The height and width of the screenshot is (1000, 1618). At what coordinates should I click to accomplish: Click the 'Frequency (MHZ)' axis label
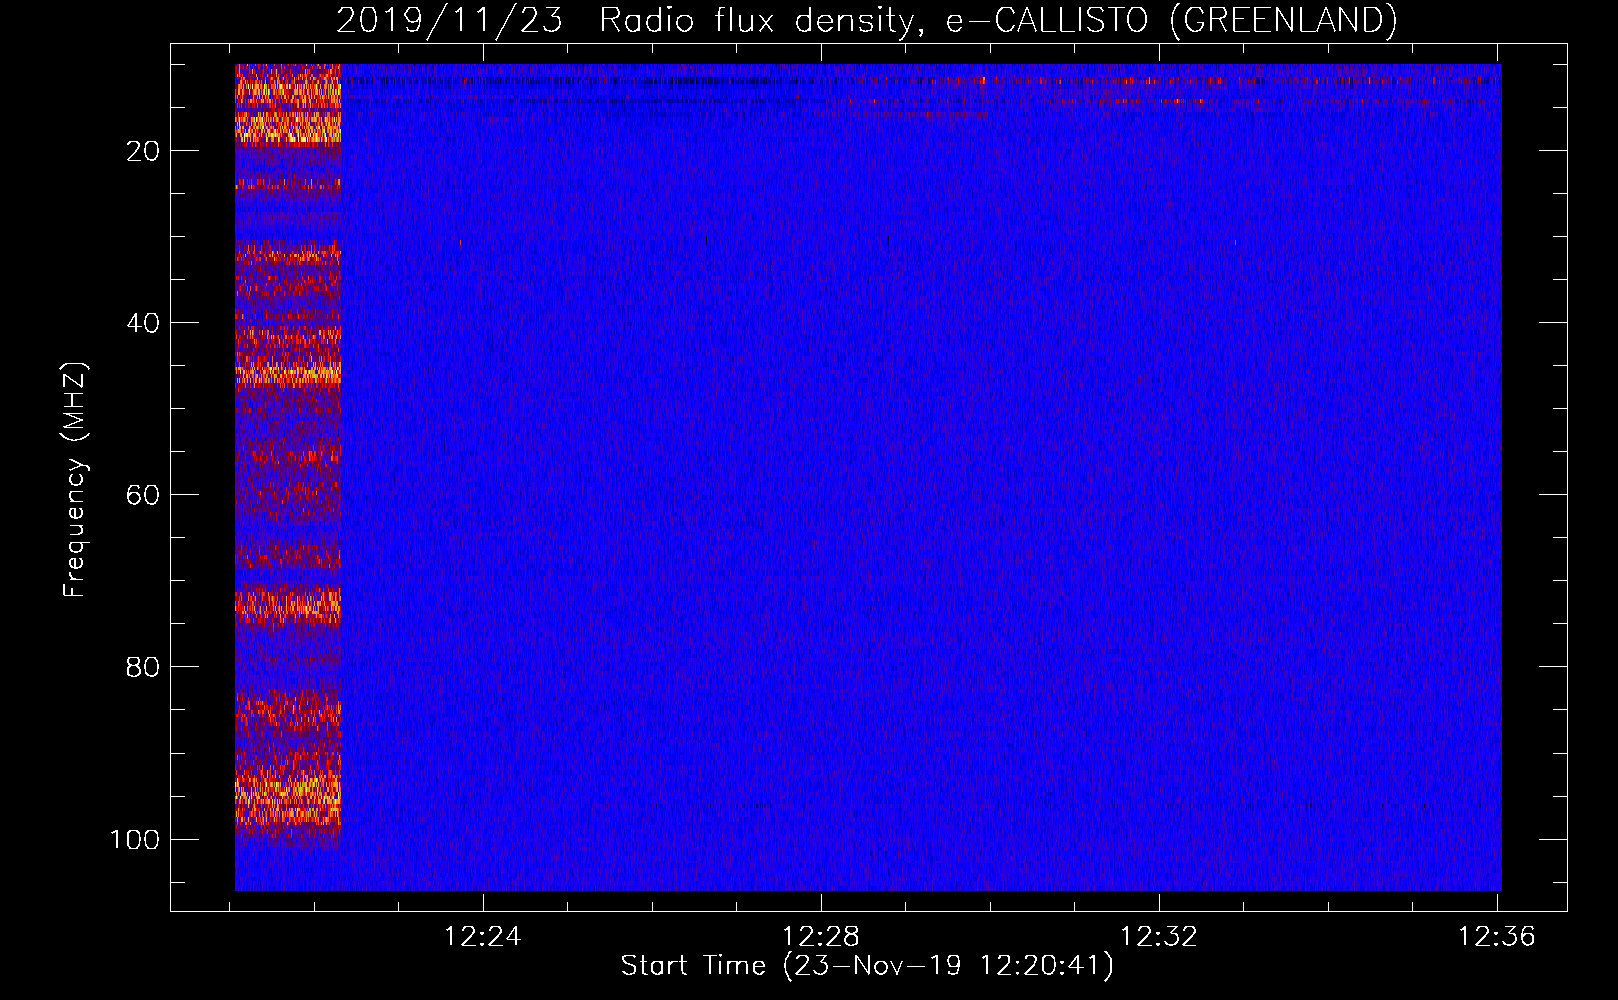tap(75, 480)
